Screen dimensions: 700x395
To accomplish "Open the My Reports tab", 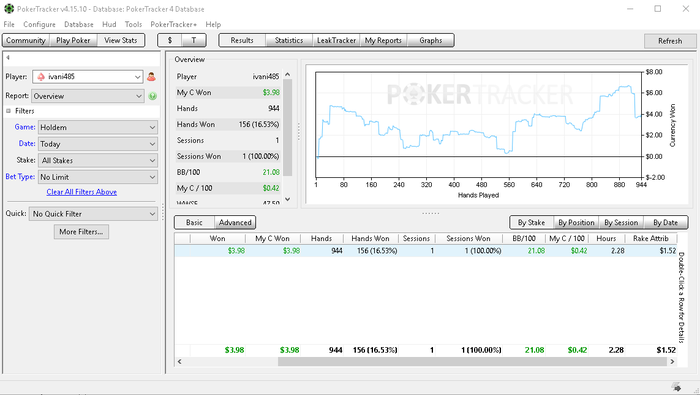I will 383,40.
